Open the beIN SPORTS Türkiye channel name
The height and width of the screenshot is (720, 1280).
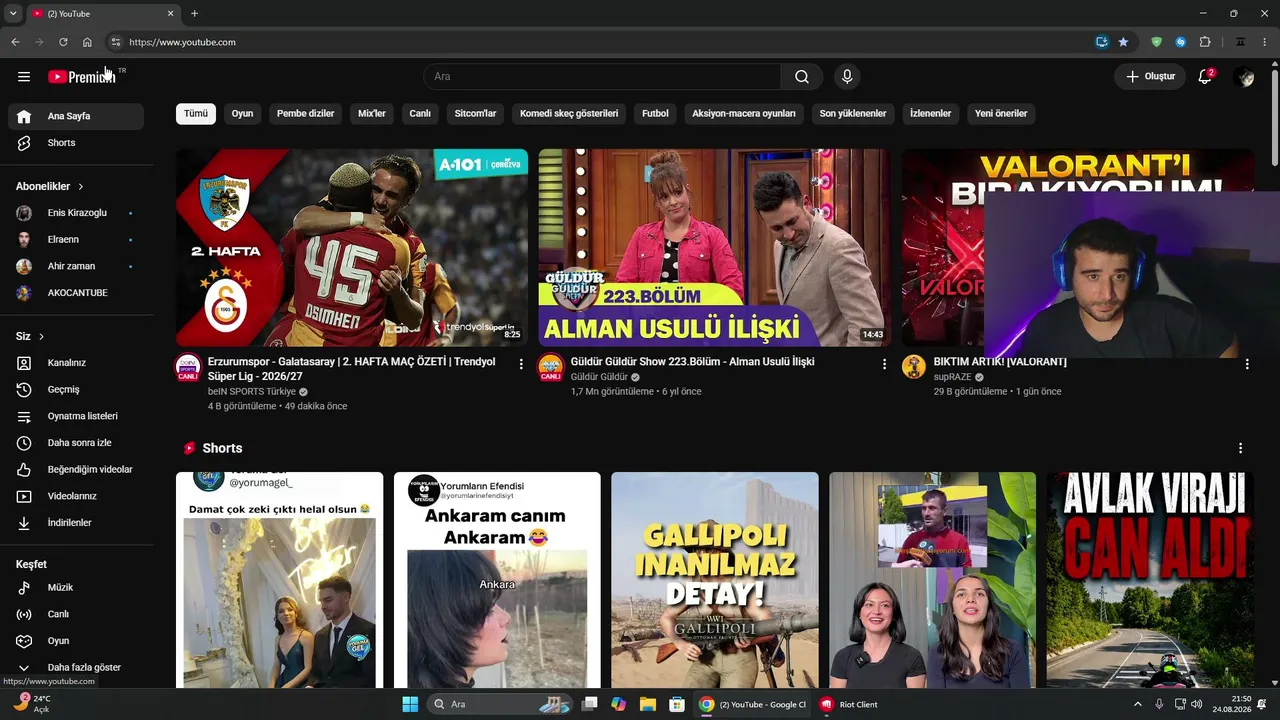252,392
